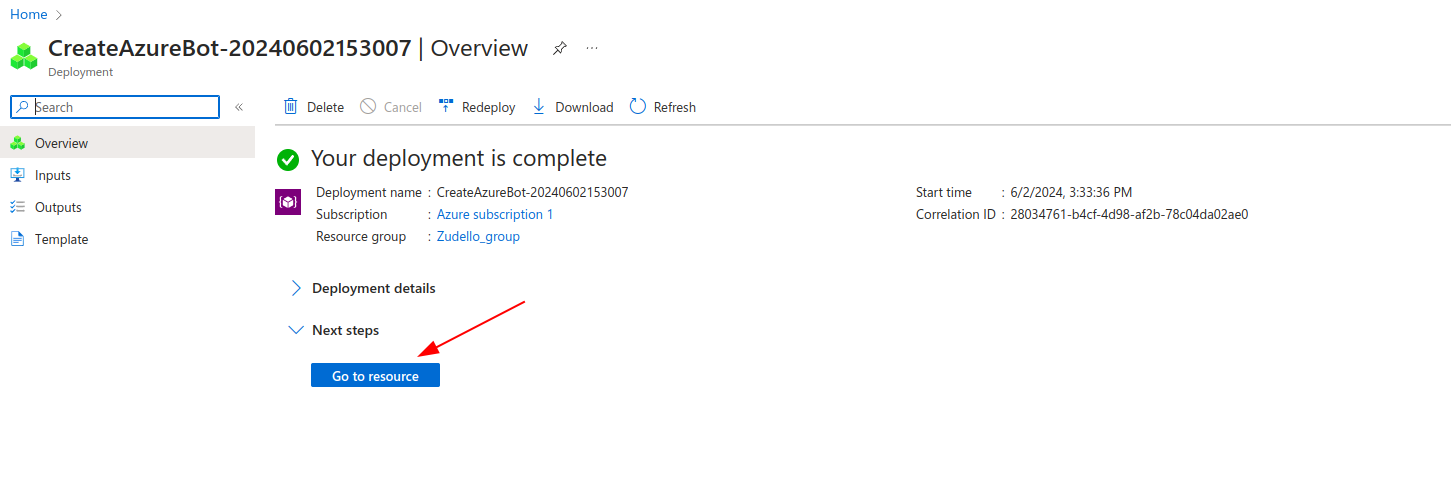Click the page title CreateAzureBot Overview
Image resolution: width=1451 pixels, height=489 pixels.
pos(288,48)
